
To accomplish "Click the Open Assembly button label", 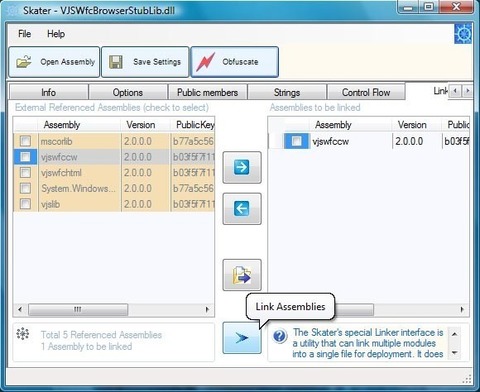I will [x=68, y=62].
